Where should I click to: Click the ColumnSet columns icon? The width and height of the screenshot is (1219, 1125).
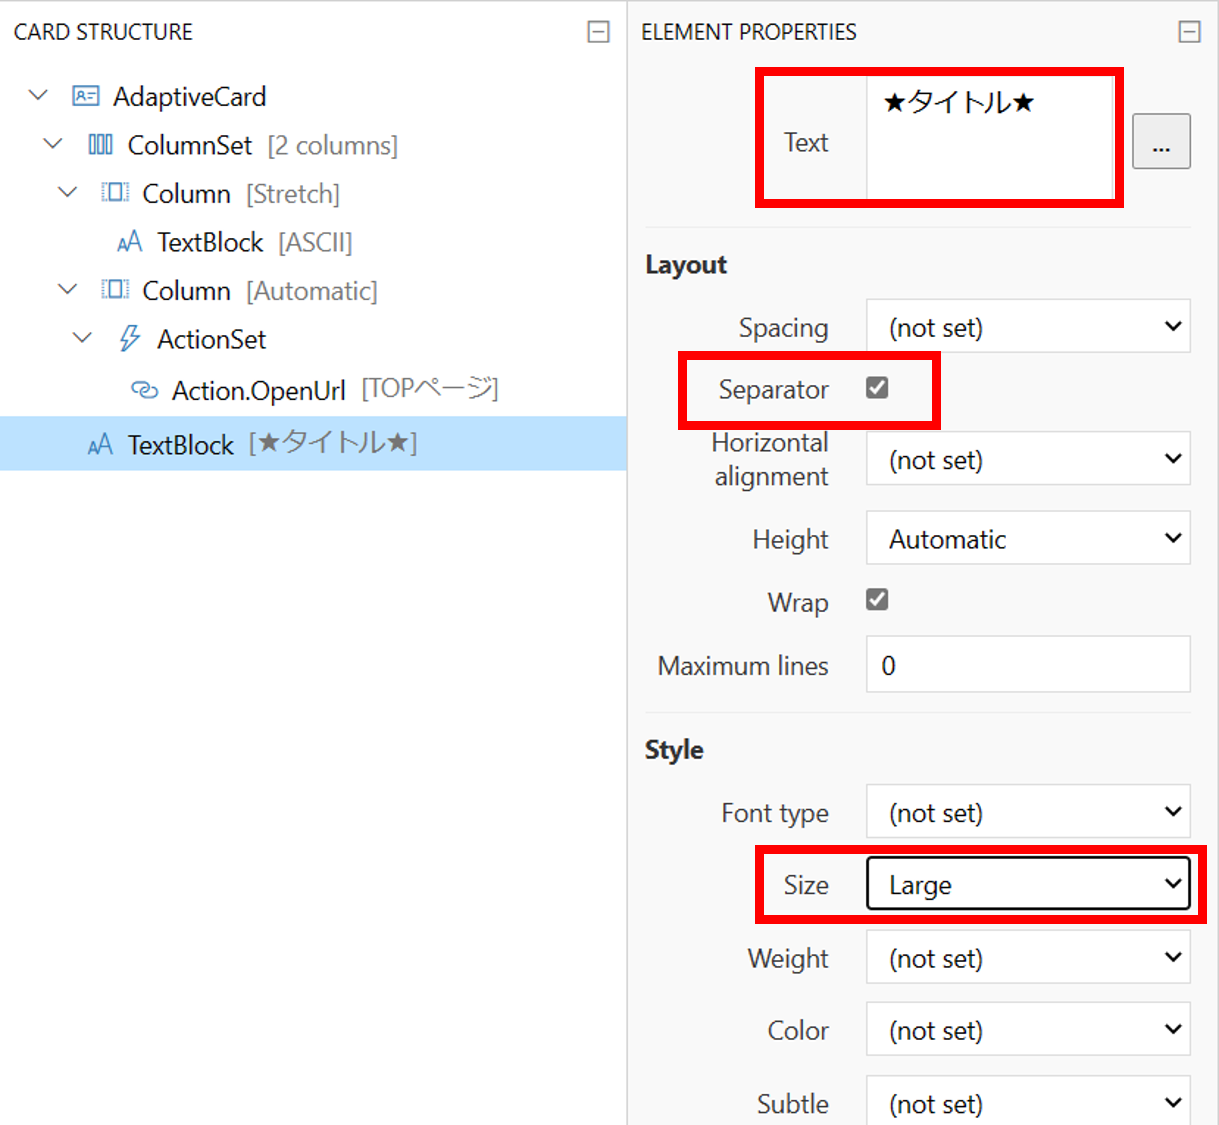[101, 145]
